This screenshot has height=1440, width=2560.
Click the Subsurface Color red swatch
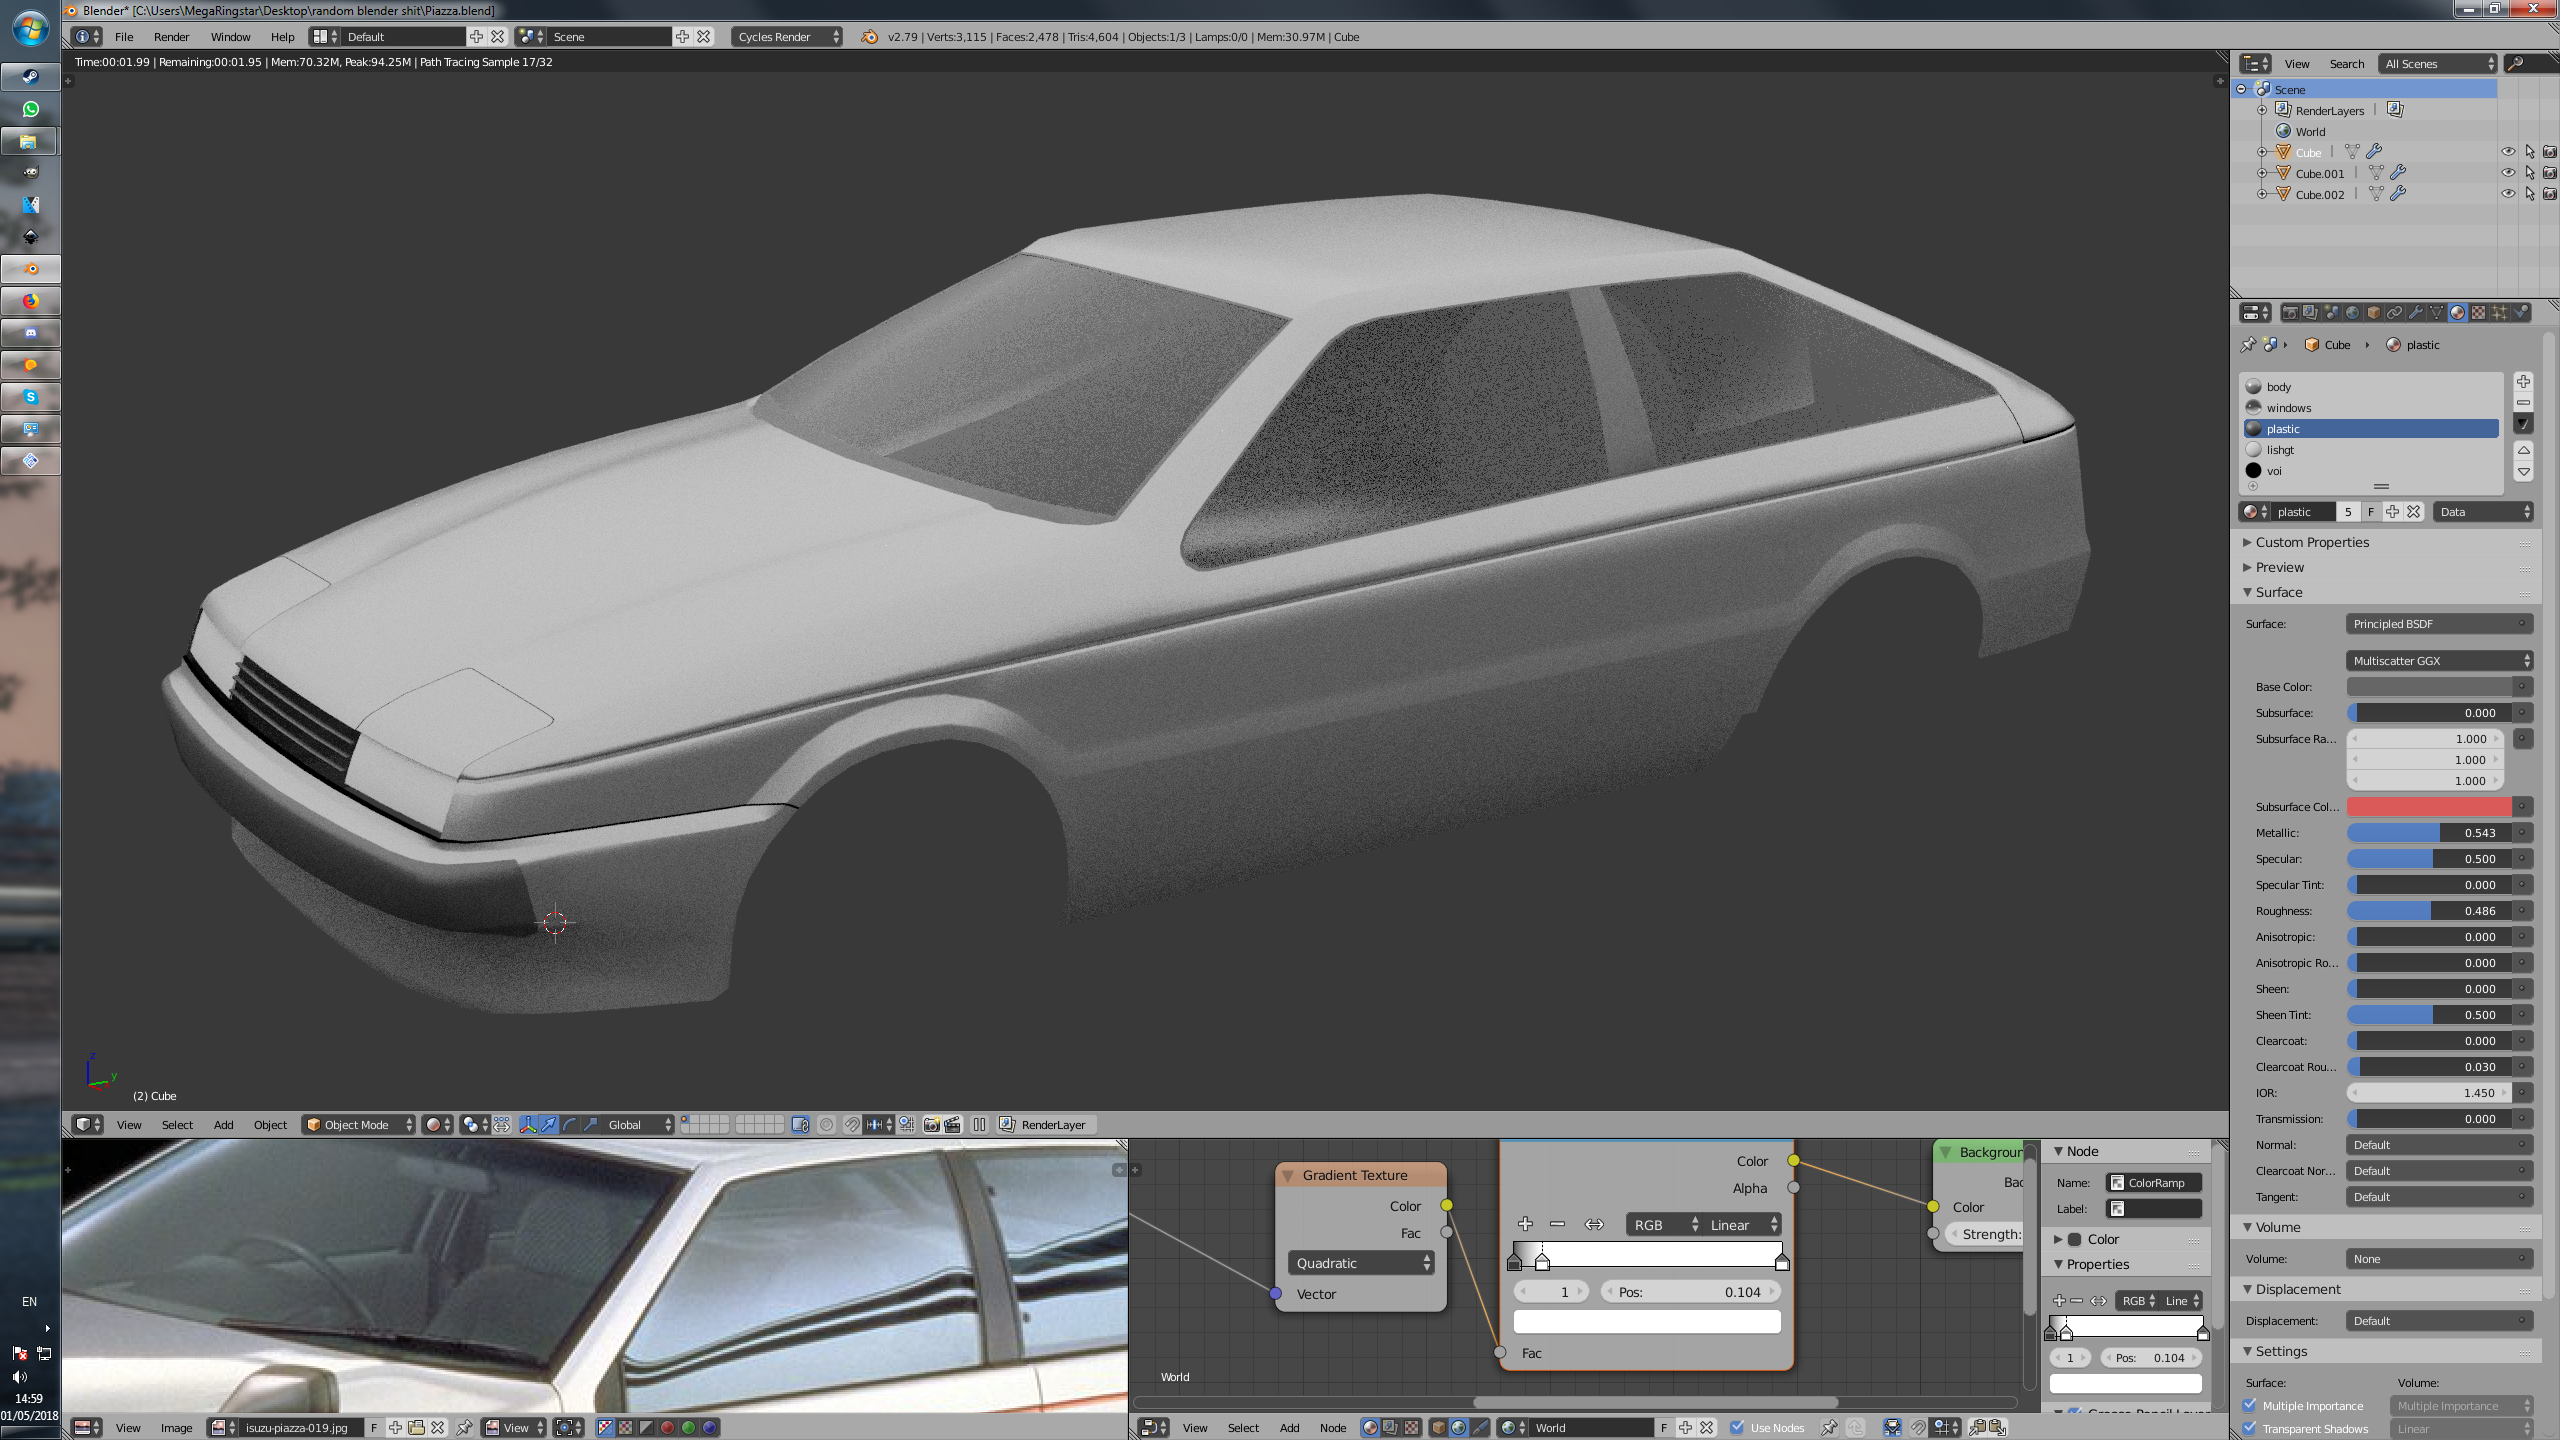tap(2428, 807)
